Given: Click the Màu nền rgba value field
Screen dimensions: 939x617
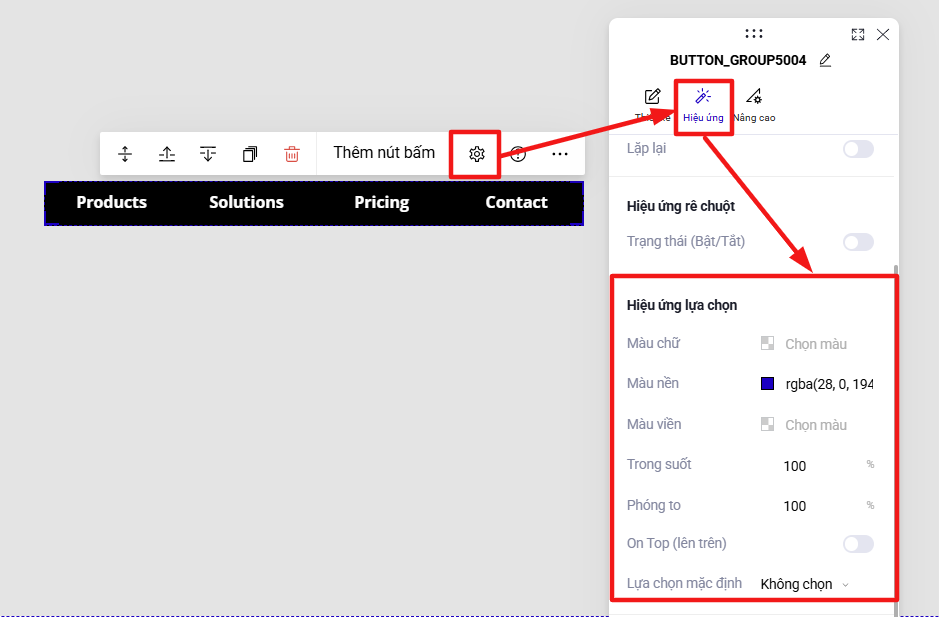Looking at the screenshot, I should [x=829, y=384].
